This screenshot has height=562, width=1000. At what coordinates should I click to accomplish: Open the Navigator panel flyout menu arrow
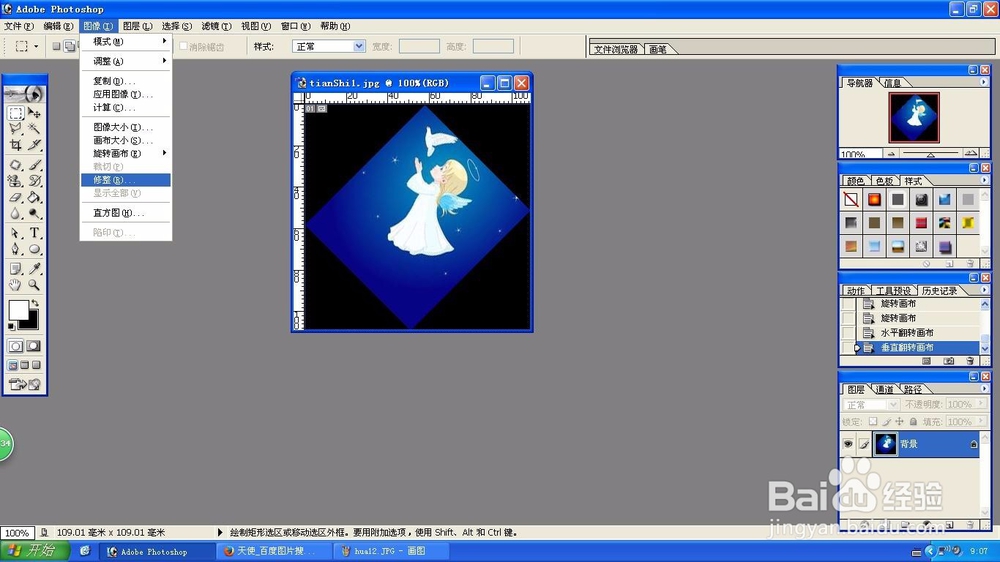pyautogui.click(x=983, y=82)
